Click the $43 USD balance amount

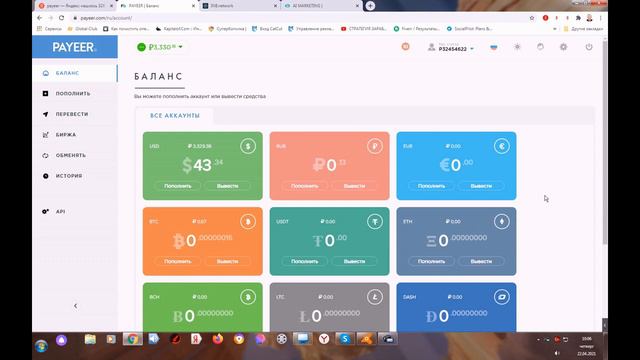point(202,165)
